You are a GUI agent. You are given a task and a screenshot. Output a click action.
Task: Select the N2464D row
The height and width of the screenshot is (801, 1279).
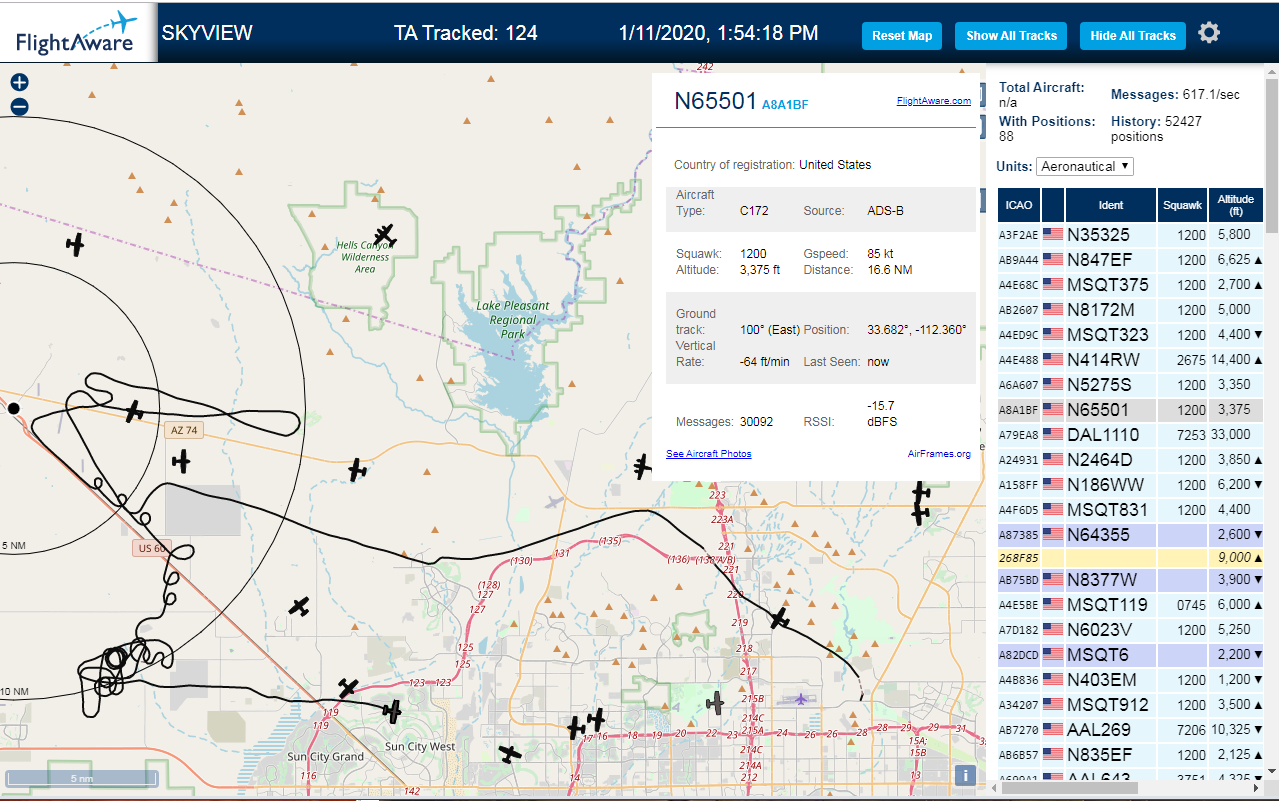(1131, 459)
